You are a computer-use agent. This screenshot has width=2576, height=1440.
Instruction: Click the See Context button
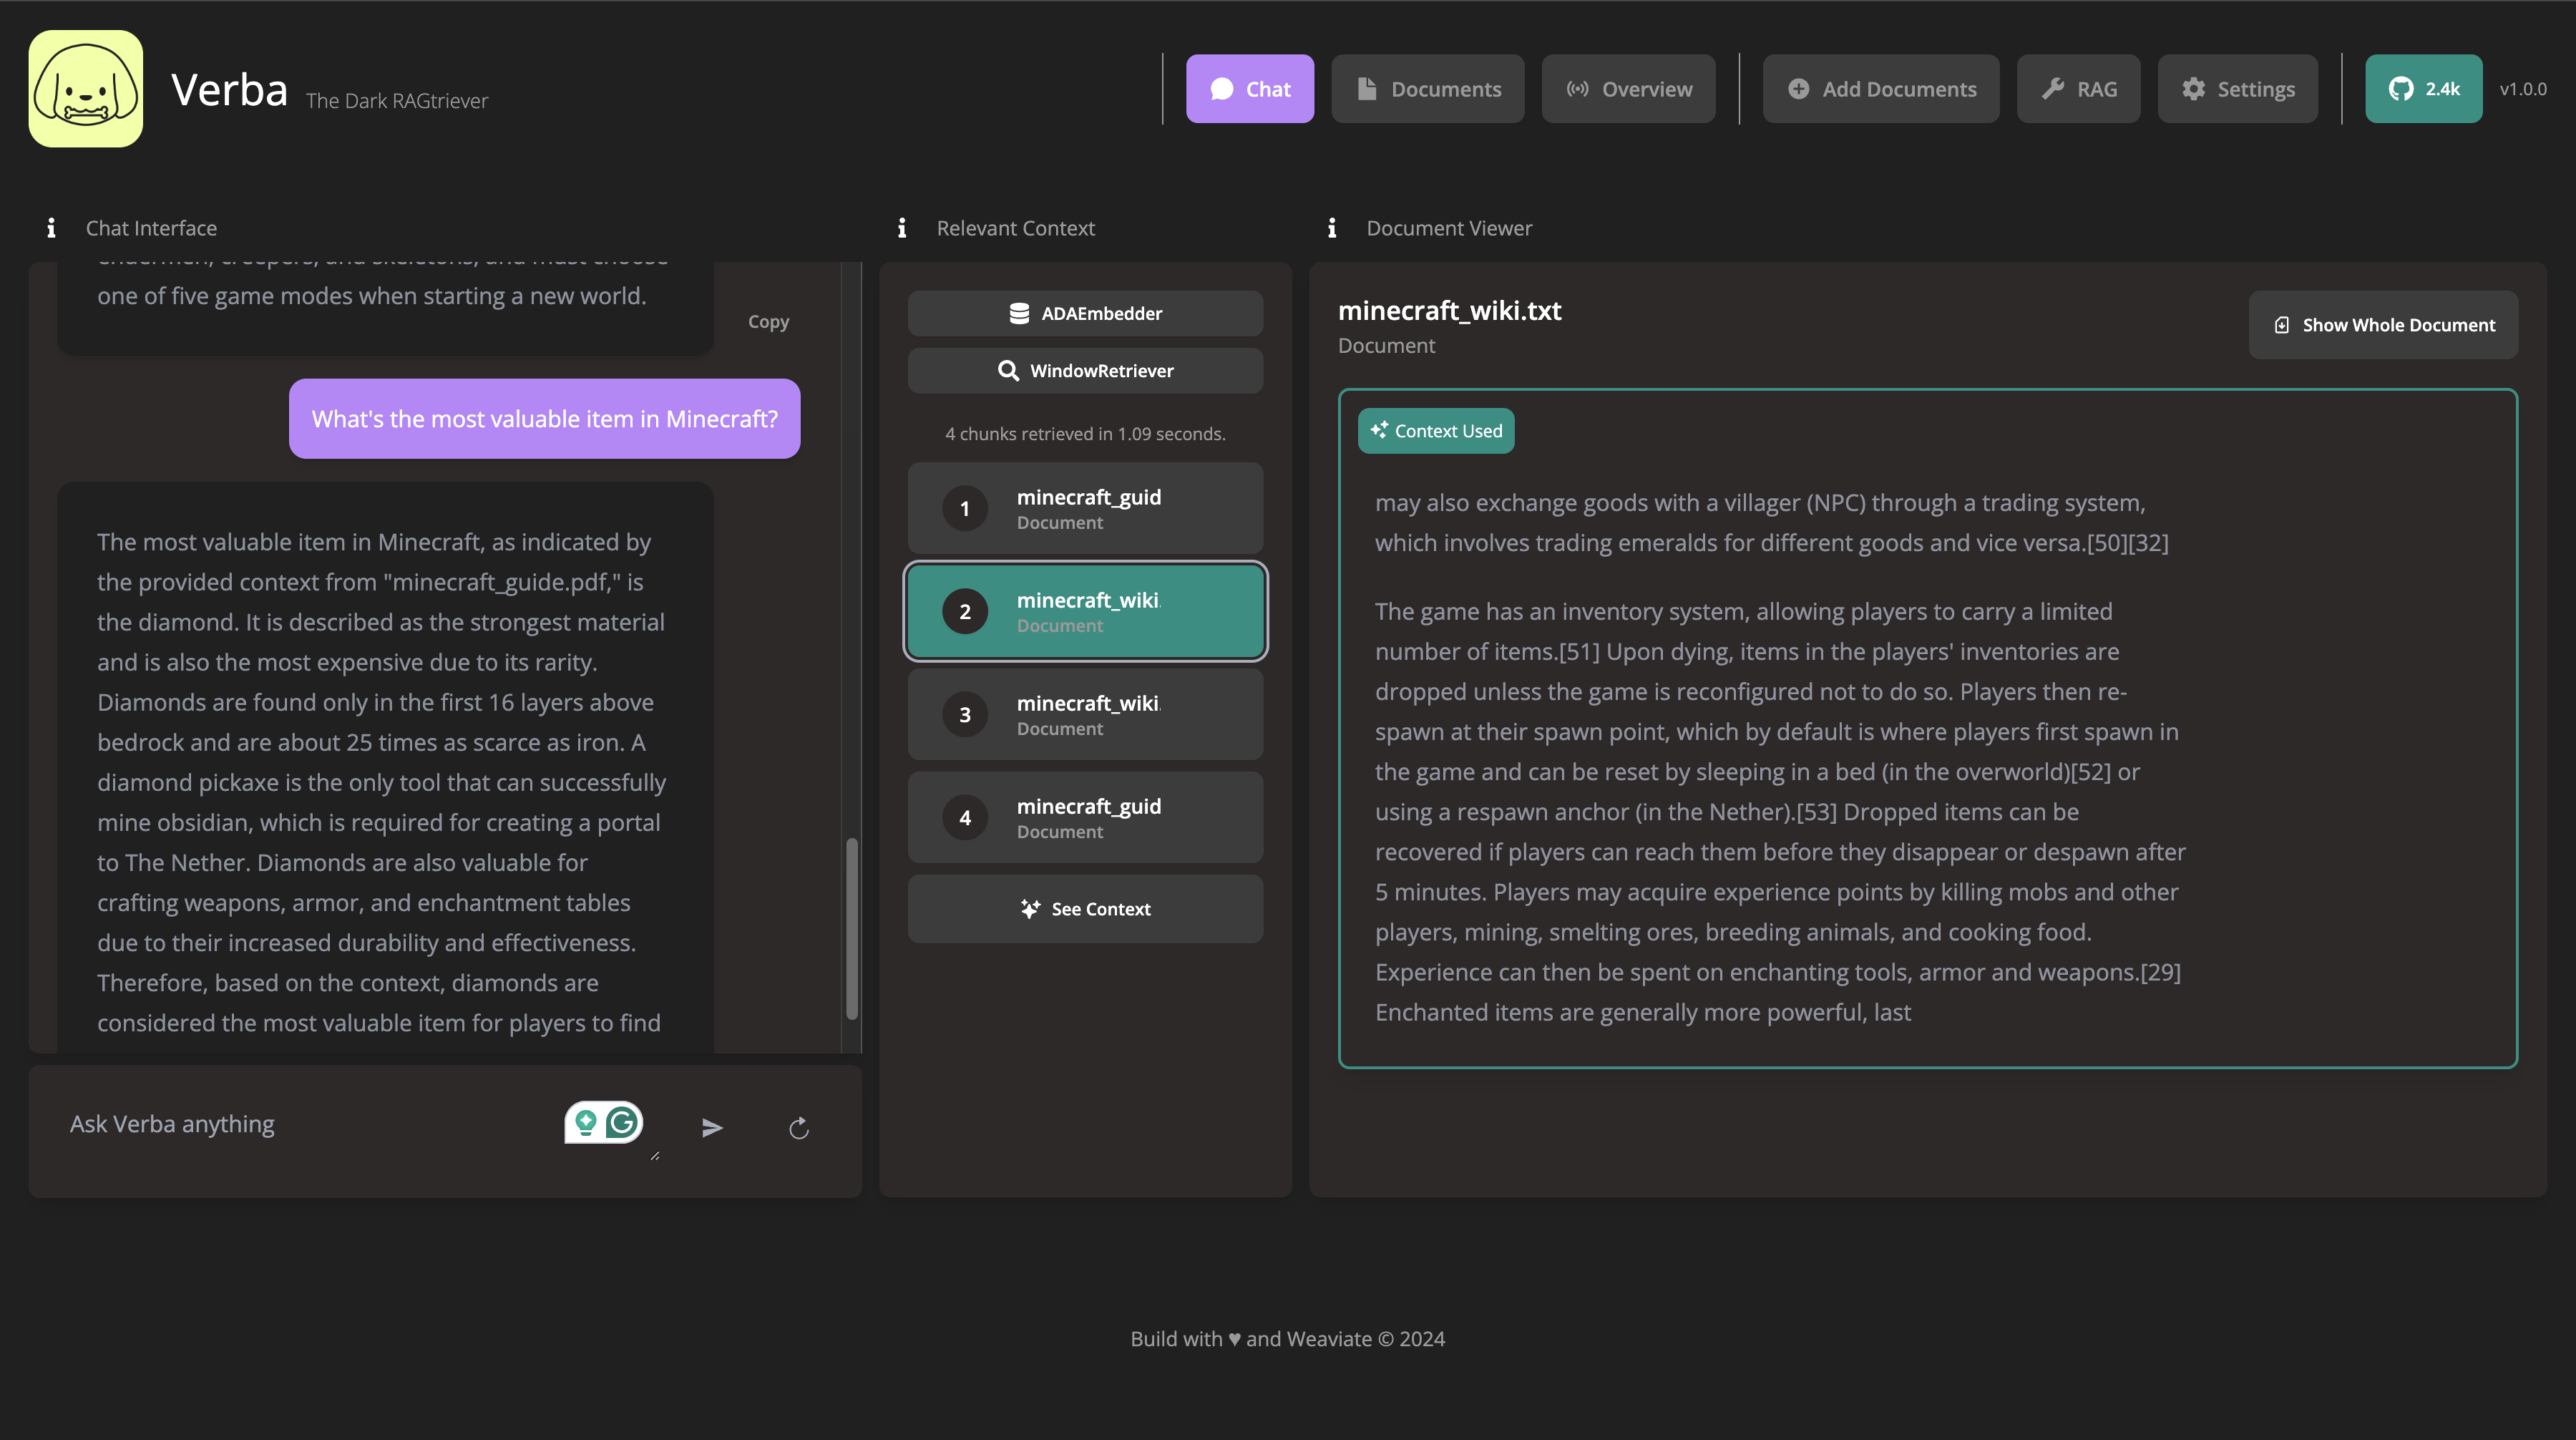(x=1085, y=908)
